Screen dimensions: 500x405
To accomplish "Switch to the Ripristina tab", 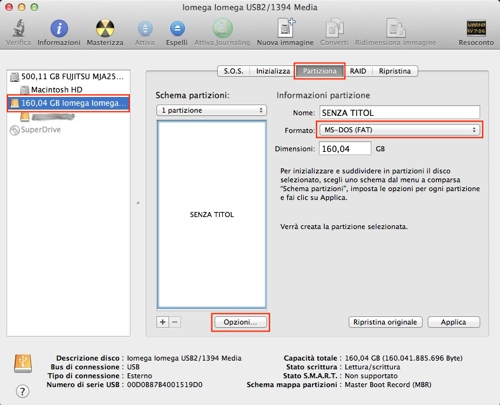I will (395, 71).
